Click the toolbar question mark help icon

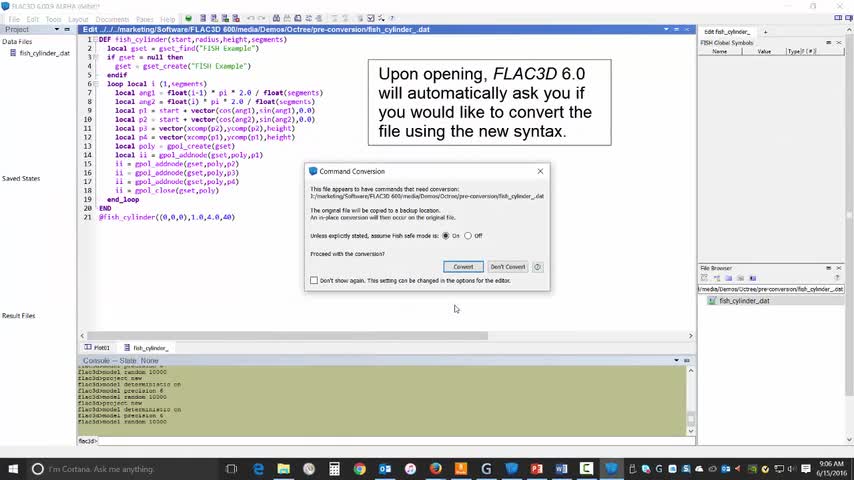pyautogui.click(x=392, y=19)
